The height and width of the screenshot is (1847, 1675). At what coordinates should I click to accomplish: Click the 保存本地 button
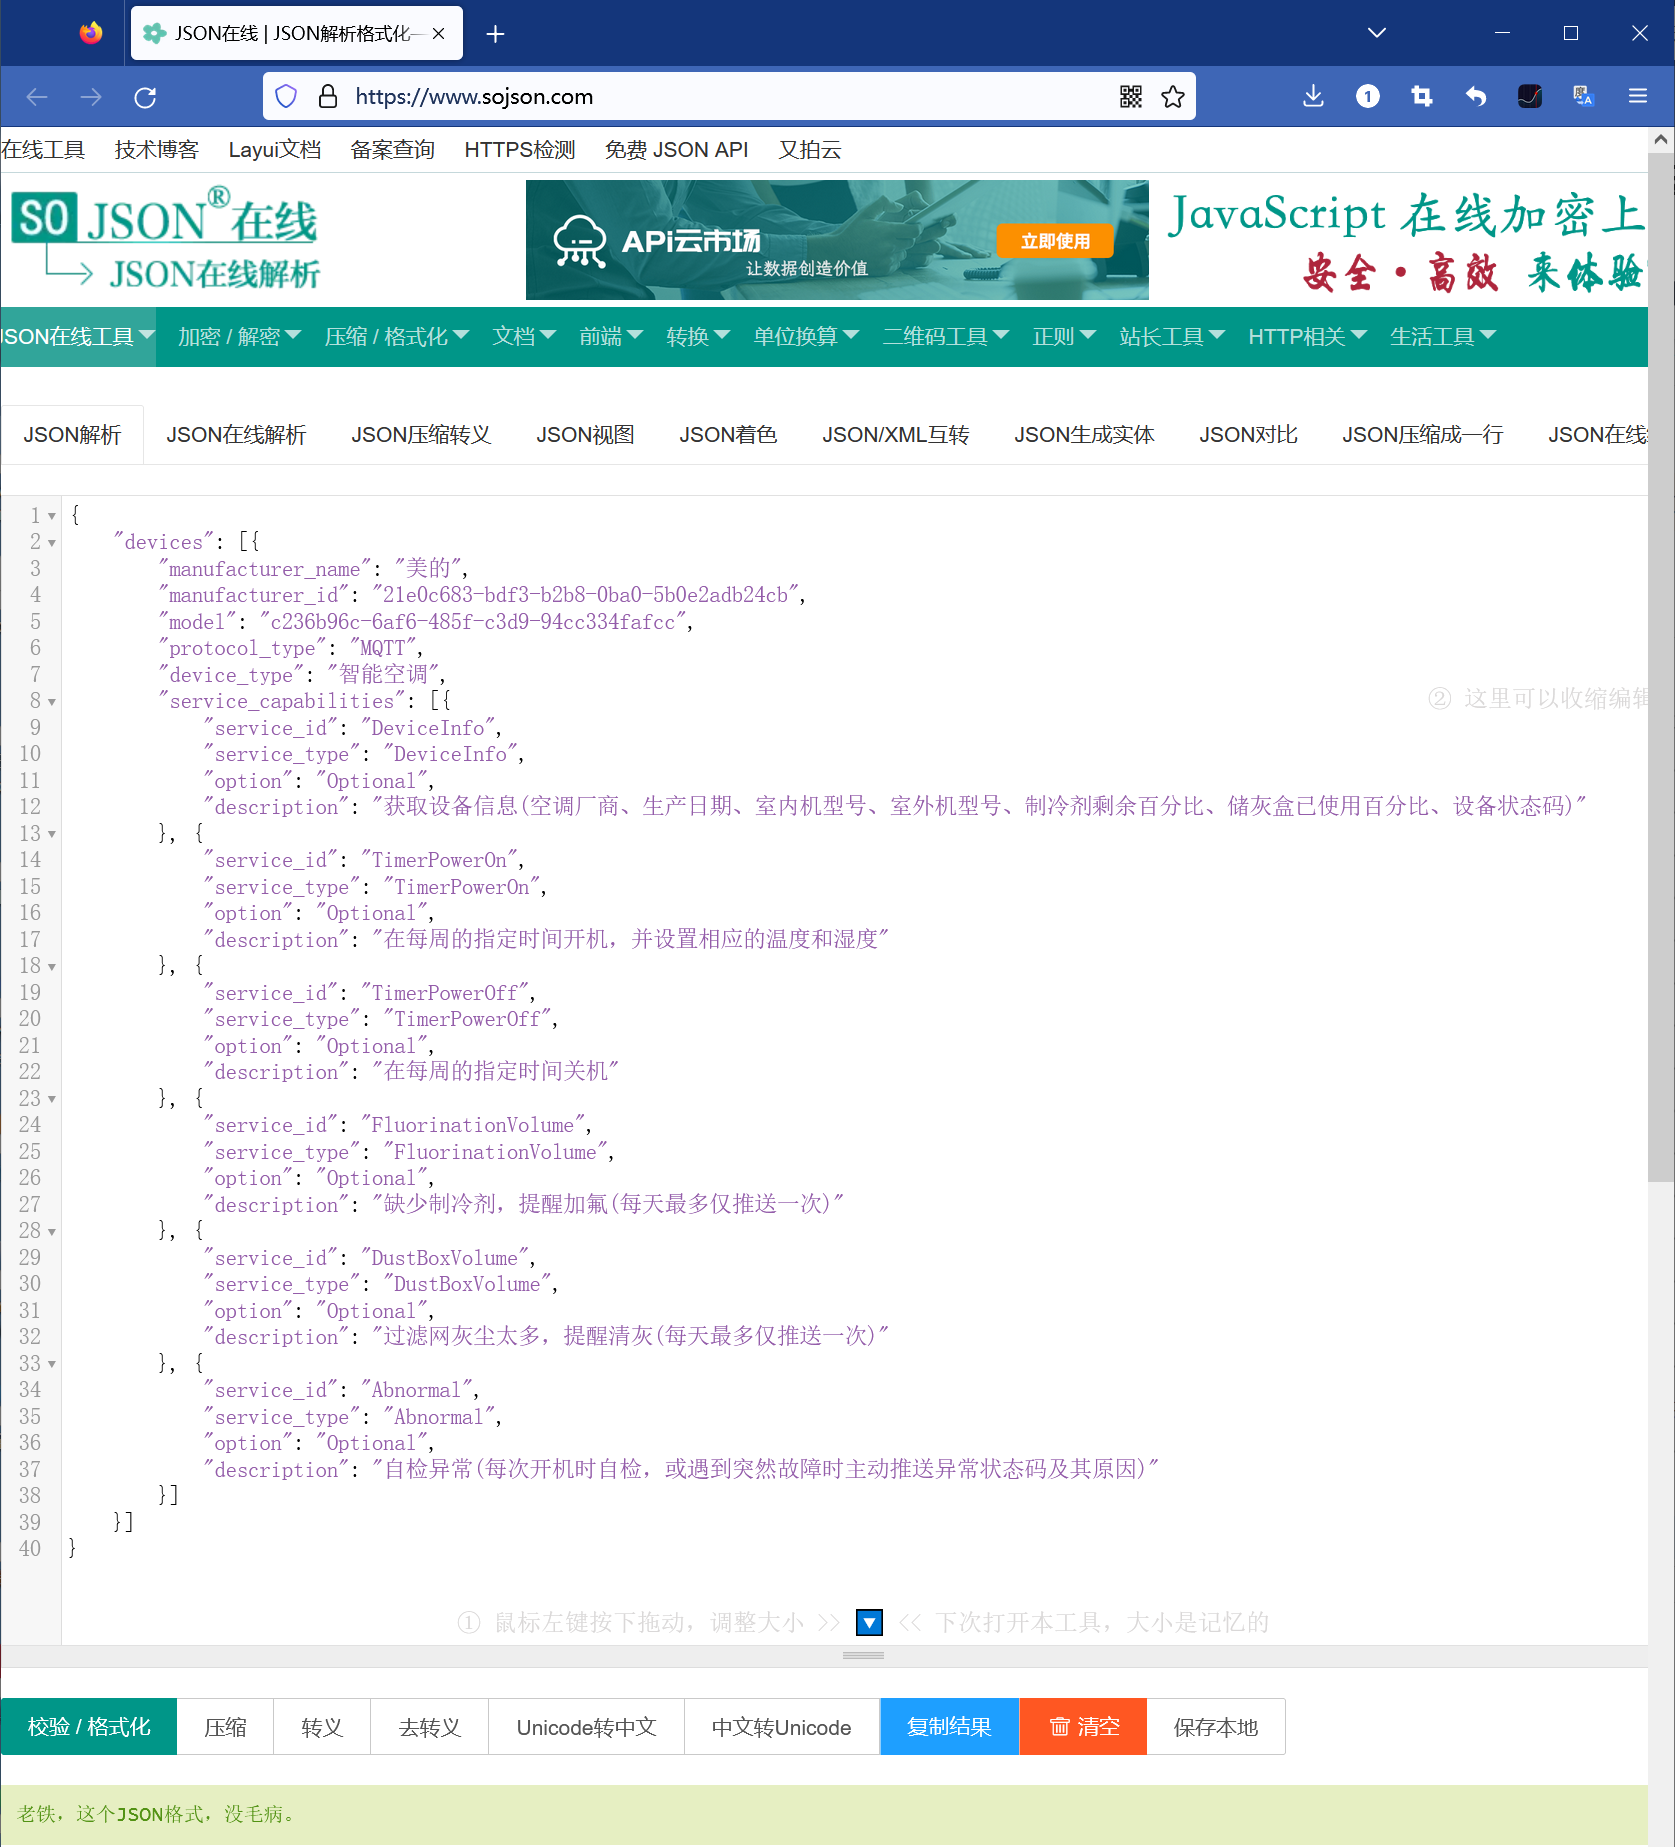coord(1216,1727)
